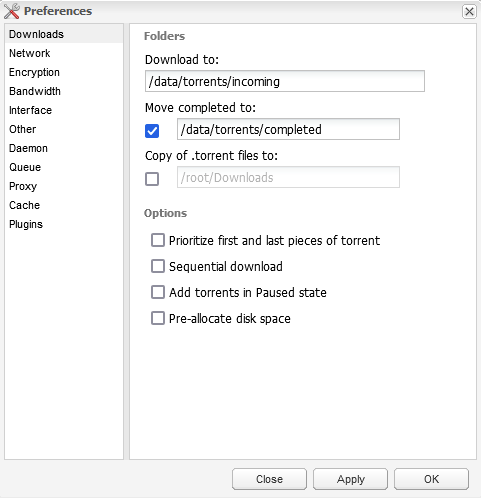Uncheck the Move completed to checkbox
The width and height of the screenshot is (481, 498).
pyautogui.click(x=152, y=131)
